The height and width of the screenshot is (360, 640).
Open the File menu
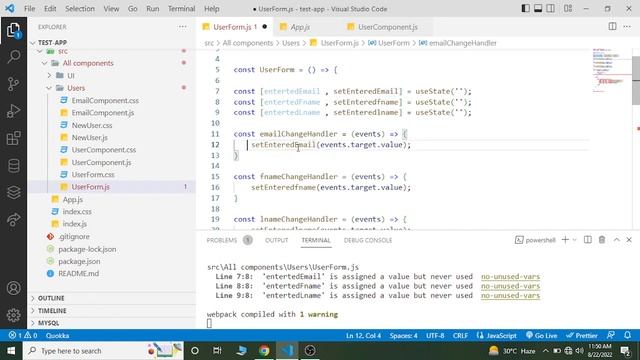tap(29, 9)
